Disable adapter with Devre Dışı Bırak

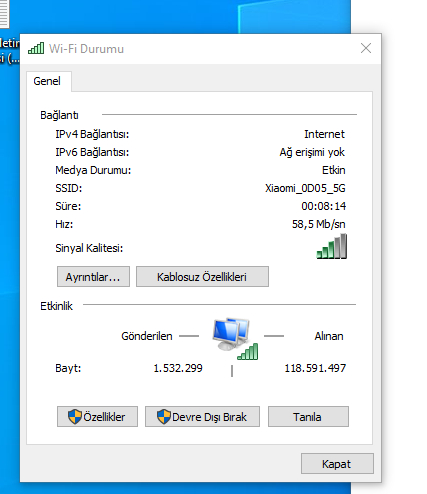[202, 416]
